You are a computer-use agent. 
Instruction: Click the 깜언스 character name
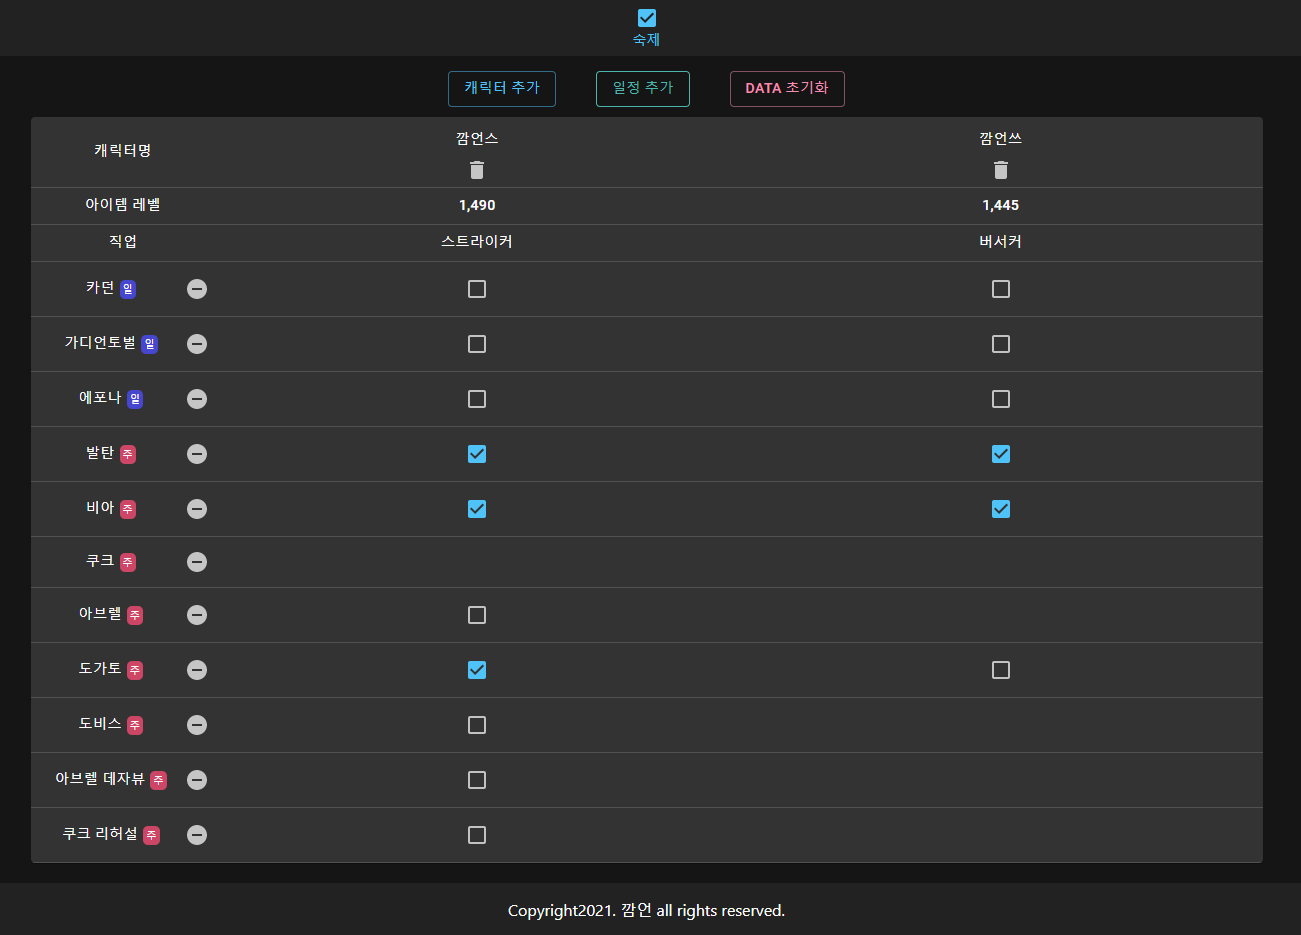tap(477, 139)
